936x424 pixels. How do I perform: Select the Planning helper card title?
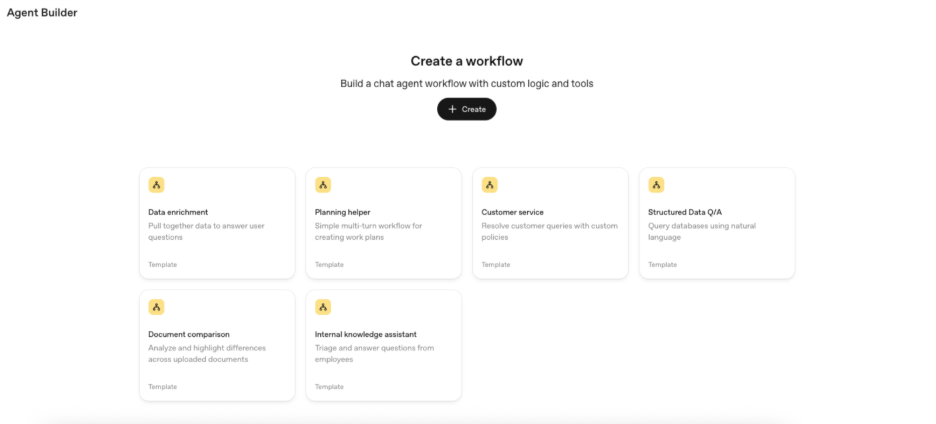(x=343, y=212)
